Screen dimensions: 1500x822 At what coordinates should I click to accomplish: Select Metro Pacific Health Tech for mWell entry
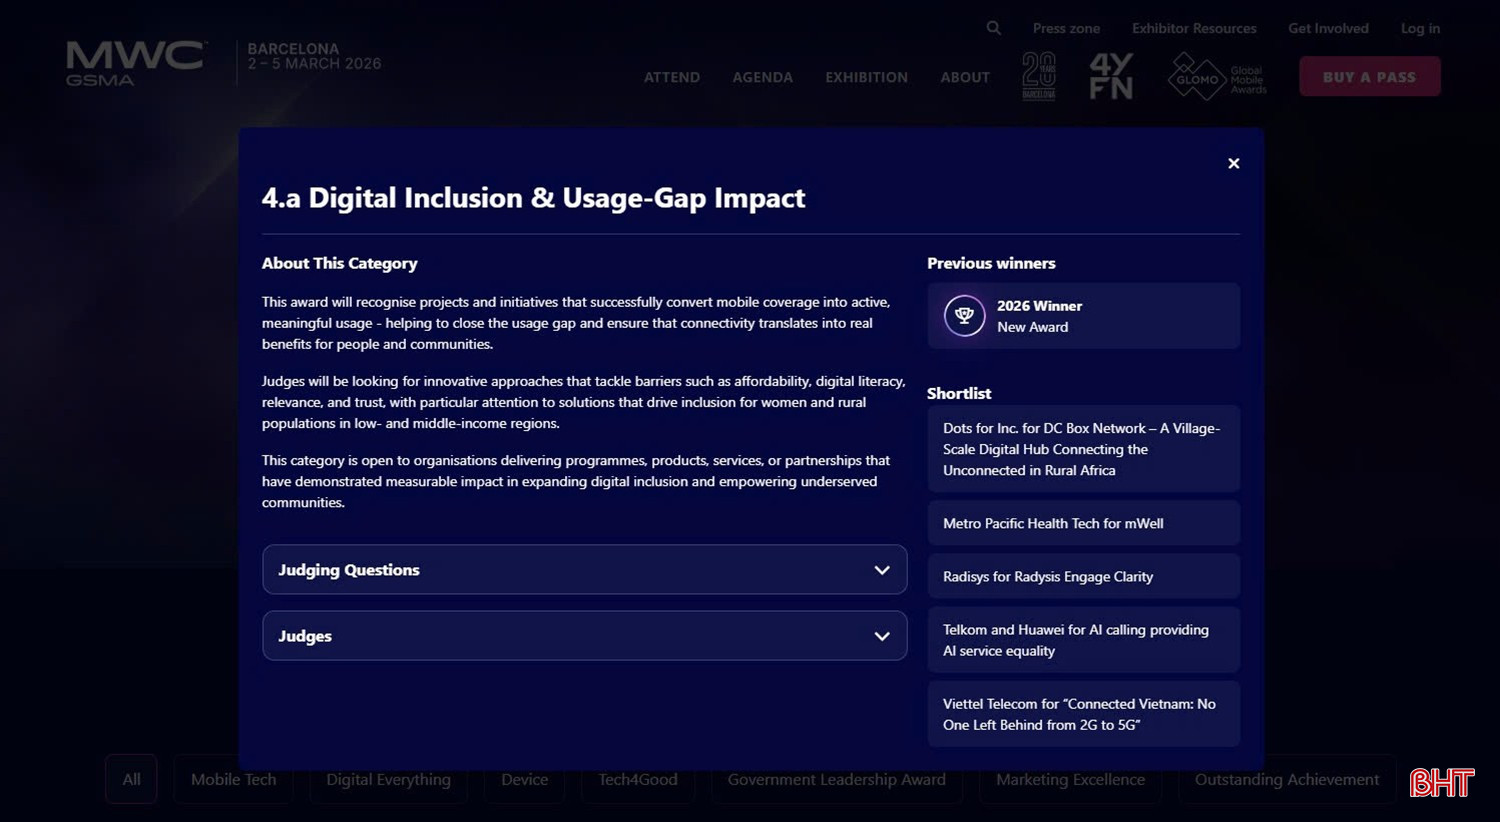[x=1083, y=523]
